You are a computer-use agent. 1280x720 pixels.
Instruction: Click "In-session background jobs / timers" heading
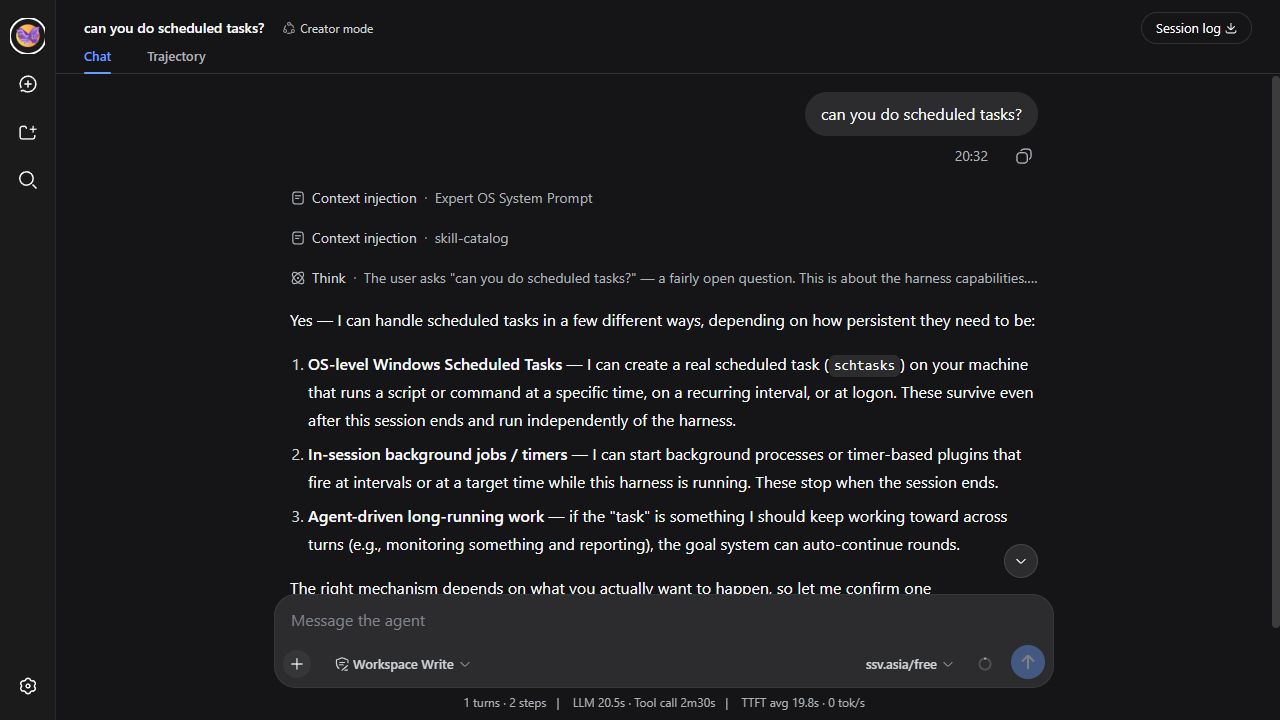tap(437, 454)
